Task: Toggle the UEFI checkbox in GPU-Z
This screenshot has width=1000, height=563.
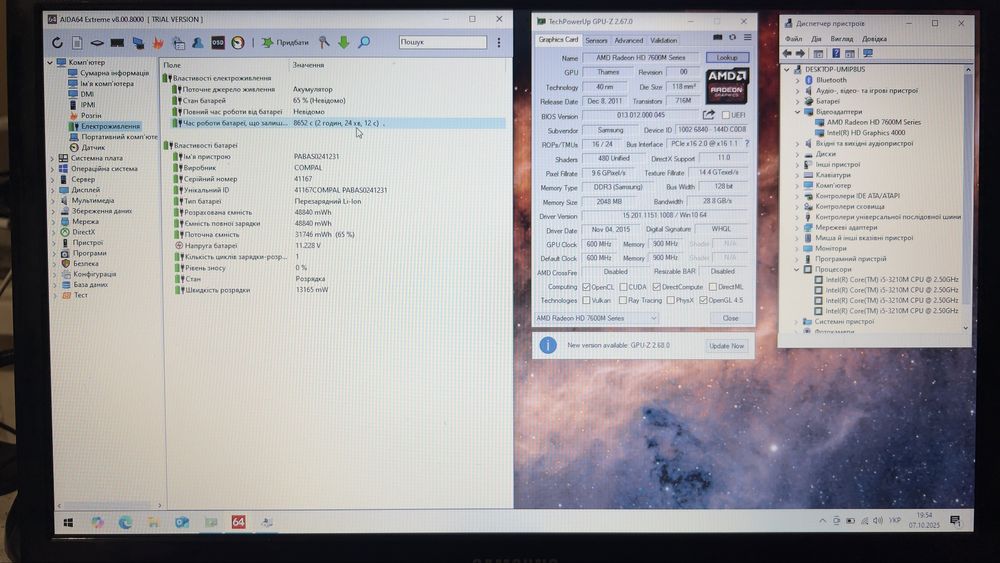Action: click(726, 115)
